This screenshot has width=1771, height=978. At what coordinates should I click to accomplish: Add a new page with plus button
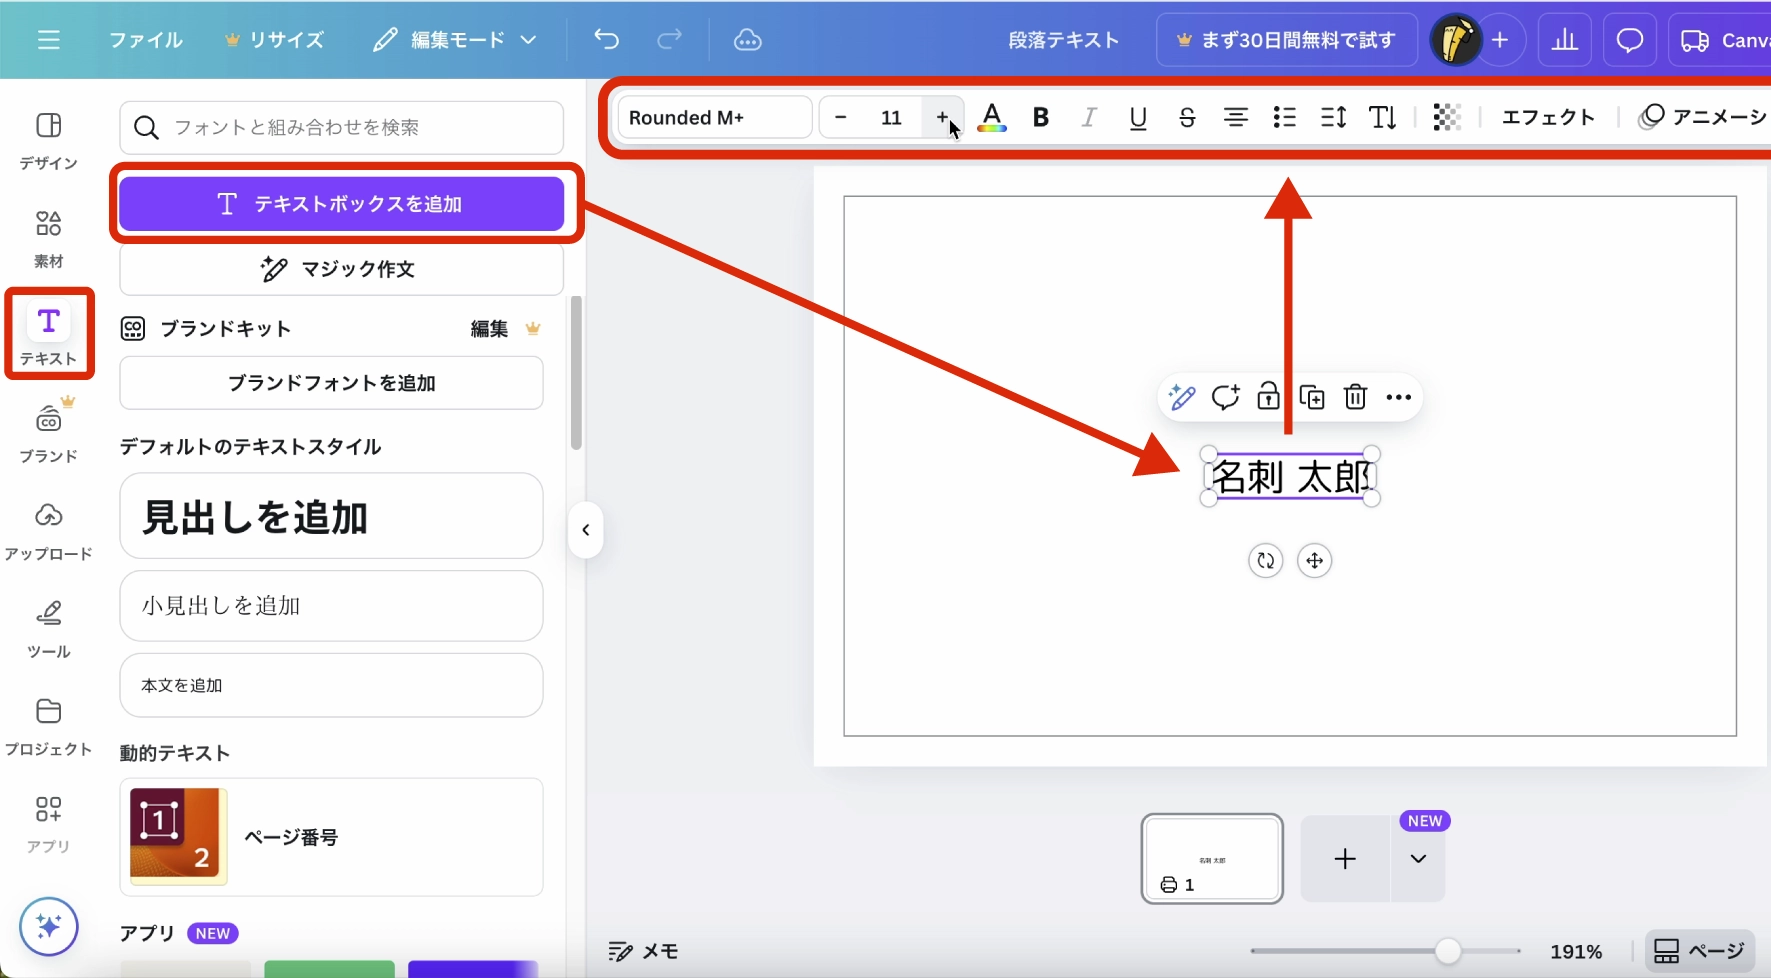point(1345,859)
